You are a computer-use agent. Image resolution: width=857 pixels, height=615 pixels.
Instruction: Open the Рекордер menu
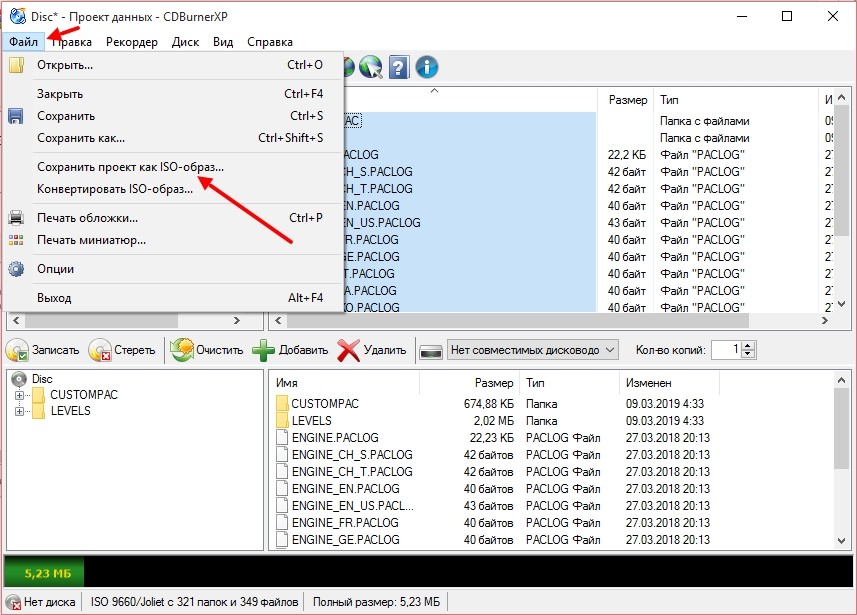(131, 42)
